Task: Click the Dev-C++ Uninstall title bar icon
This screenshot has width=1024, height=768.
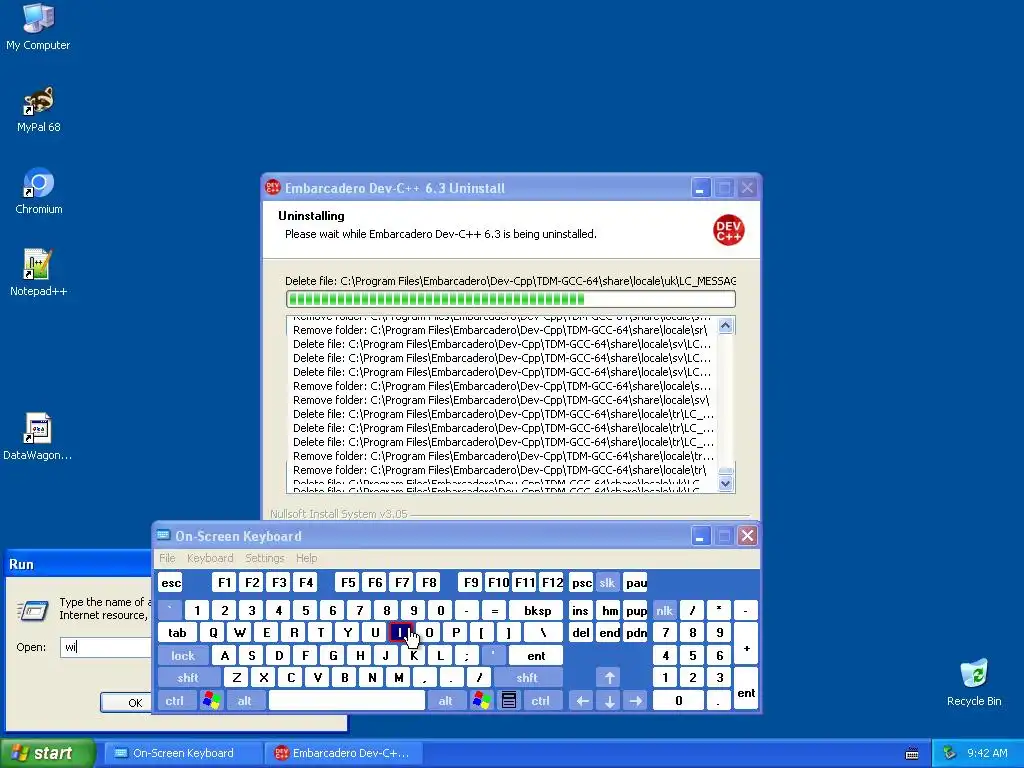Action: [x=272, y=187]
